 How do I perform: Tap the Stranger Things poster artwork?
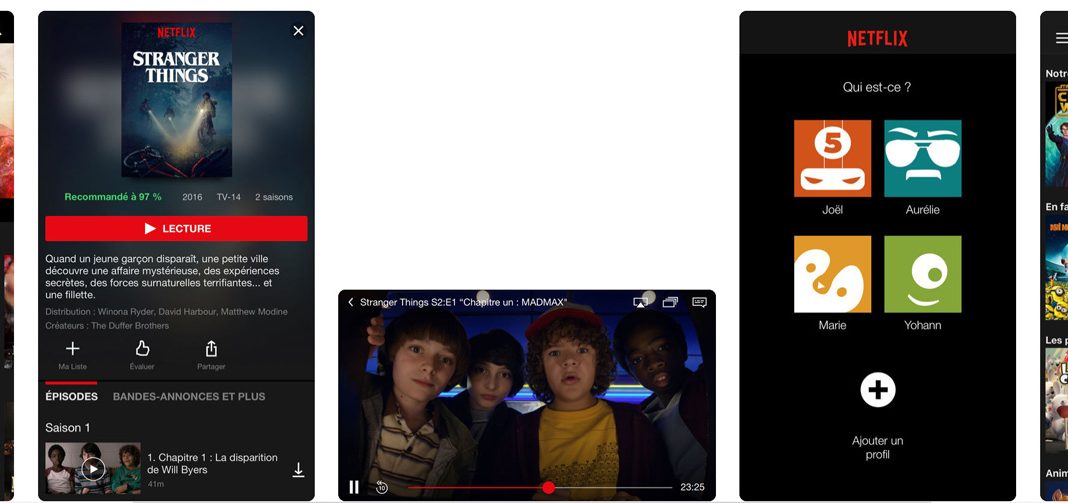point(177,100)
